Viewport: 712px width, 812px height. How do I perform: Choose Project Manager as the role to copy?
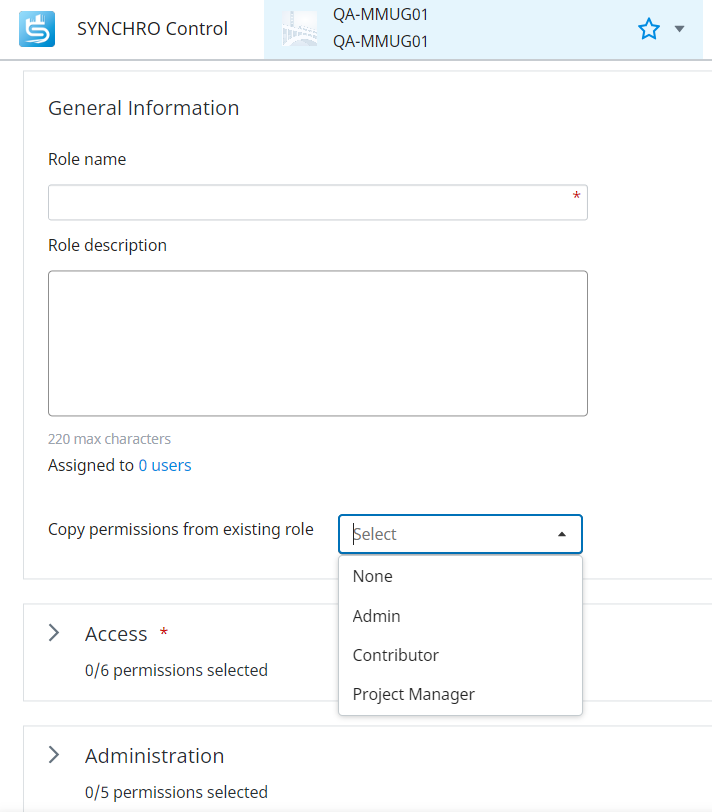[412, 694]
